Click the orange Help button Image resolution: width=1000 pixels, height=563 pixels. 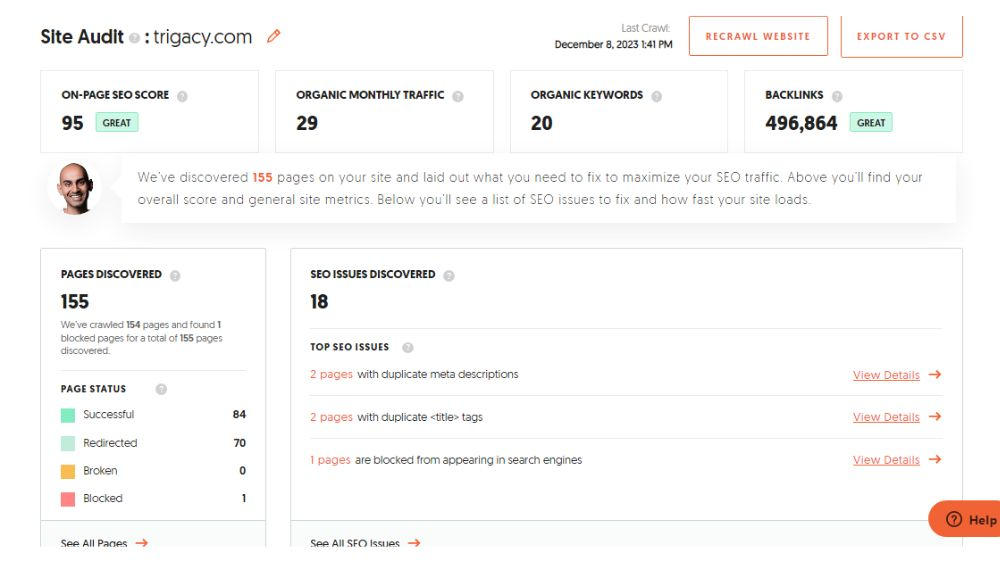pyautogui.click(x=967, y=520)
